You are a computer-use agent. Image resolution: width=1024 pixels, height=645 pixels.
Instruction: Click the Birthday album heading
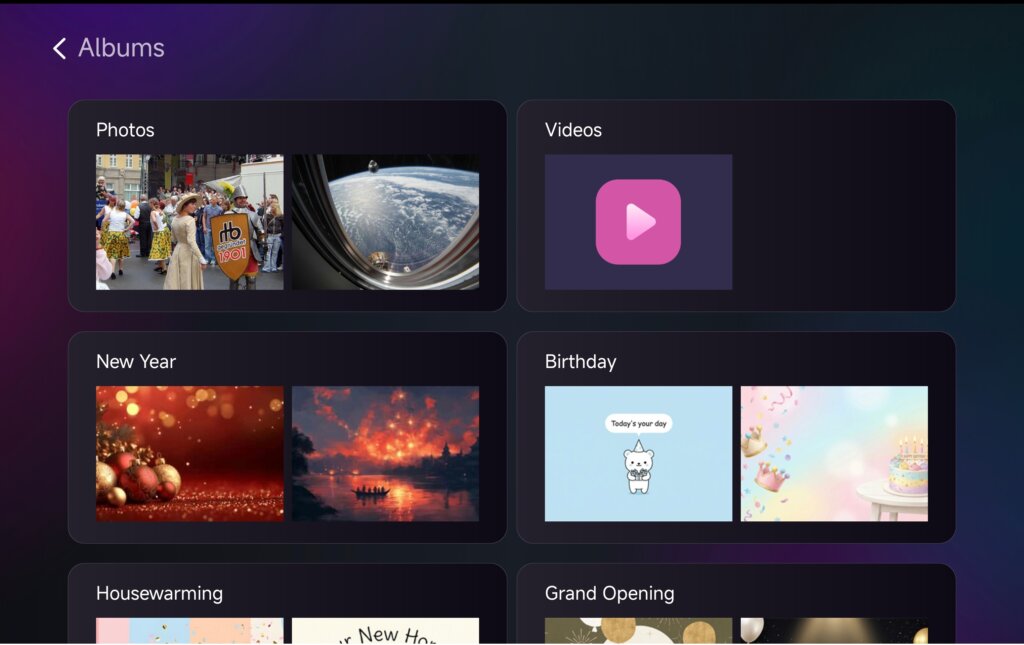[580, 362]
